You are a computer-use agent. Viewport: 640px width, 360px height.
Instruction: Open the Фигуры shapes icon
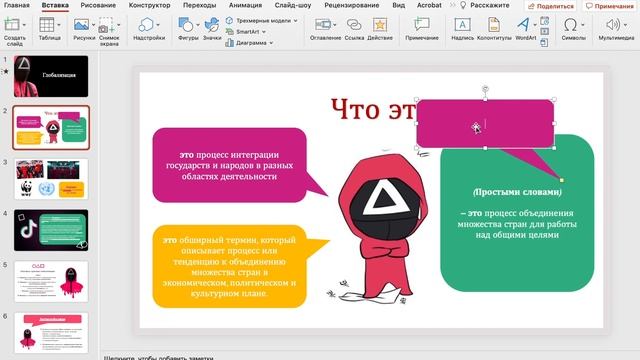[186, 25]
